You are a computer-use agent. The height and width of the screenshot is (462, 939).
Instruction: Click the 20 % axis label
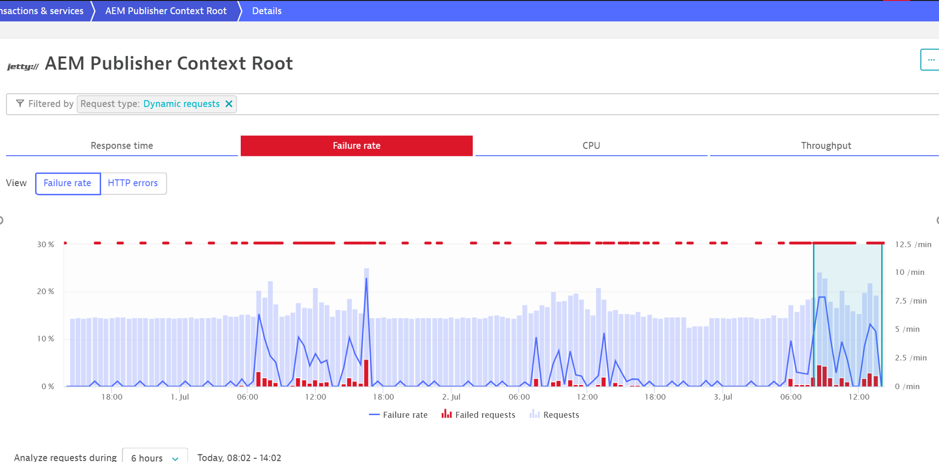pos(47,291)
